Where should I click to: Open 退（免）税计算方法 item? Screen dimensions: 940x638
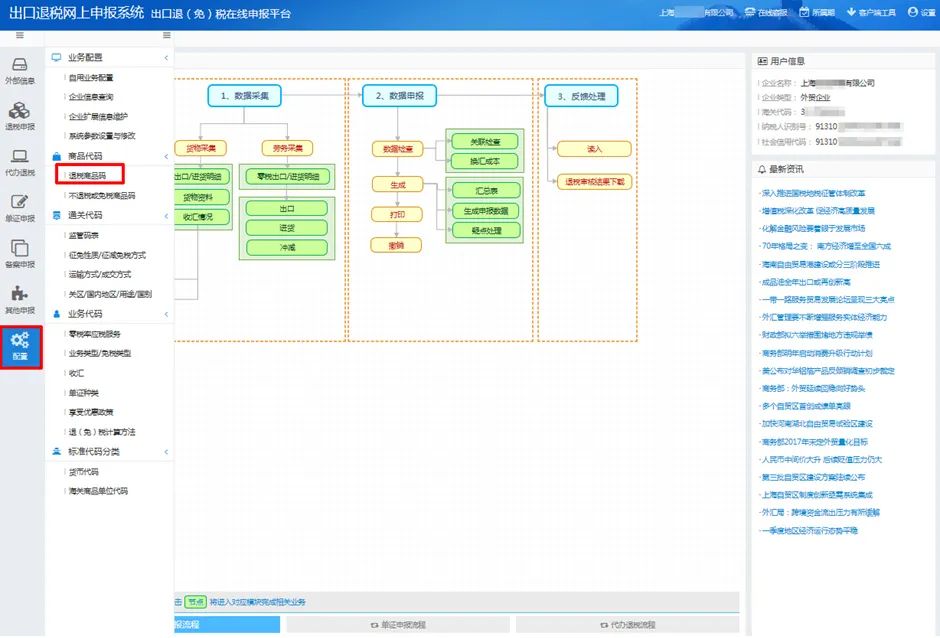102,432
